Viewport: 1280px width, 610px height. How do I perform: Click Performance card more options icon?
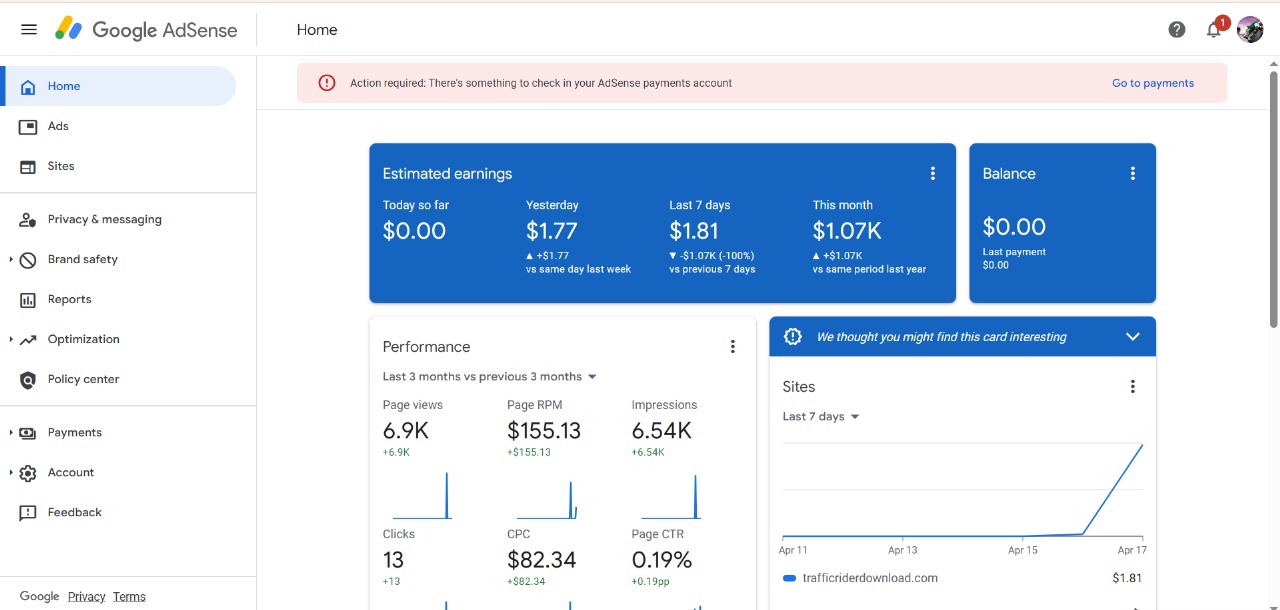[x=733, y=347]
